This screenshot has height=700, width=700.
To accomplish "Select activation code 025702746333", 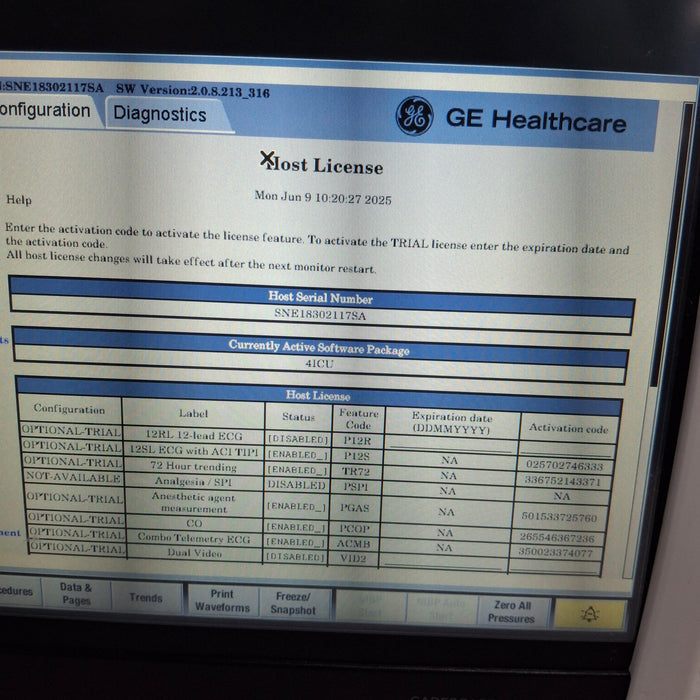I will tap(565, 466).
